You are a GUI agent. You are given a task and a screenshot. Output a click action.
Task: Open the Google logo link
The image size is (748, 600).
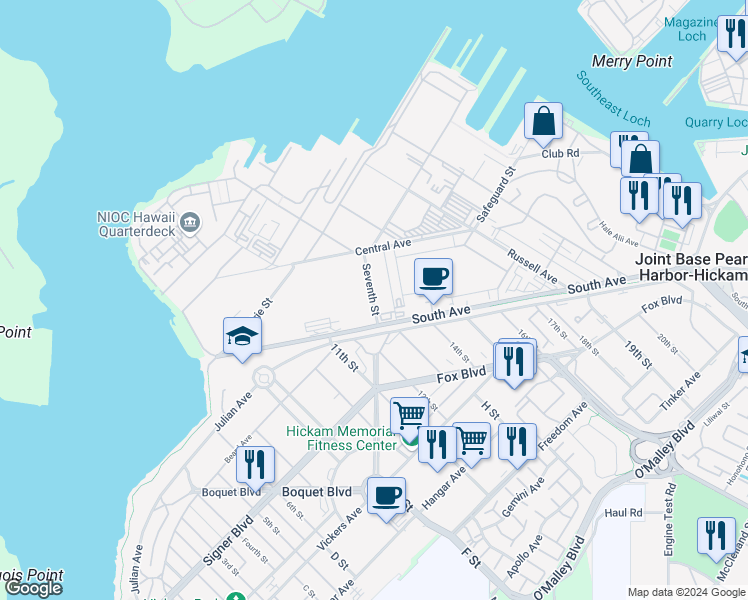34,588
